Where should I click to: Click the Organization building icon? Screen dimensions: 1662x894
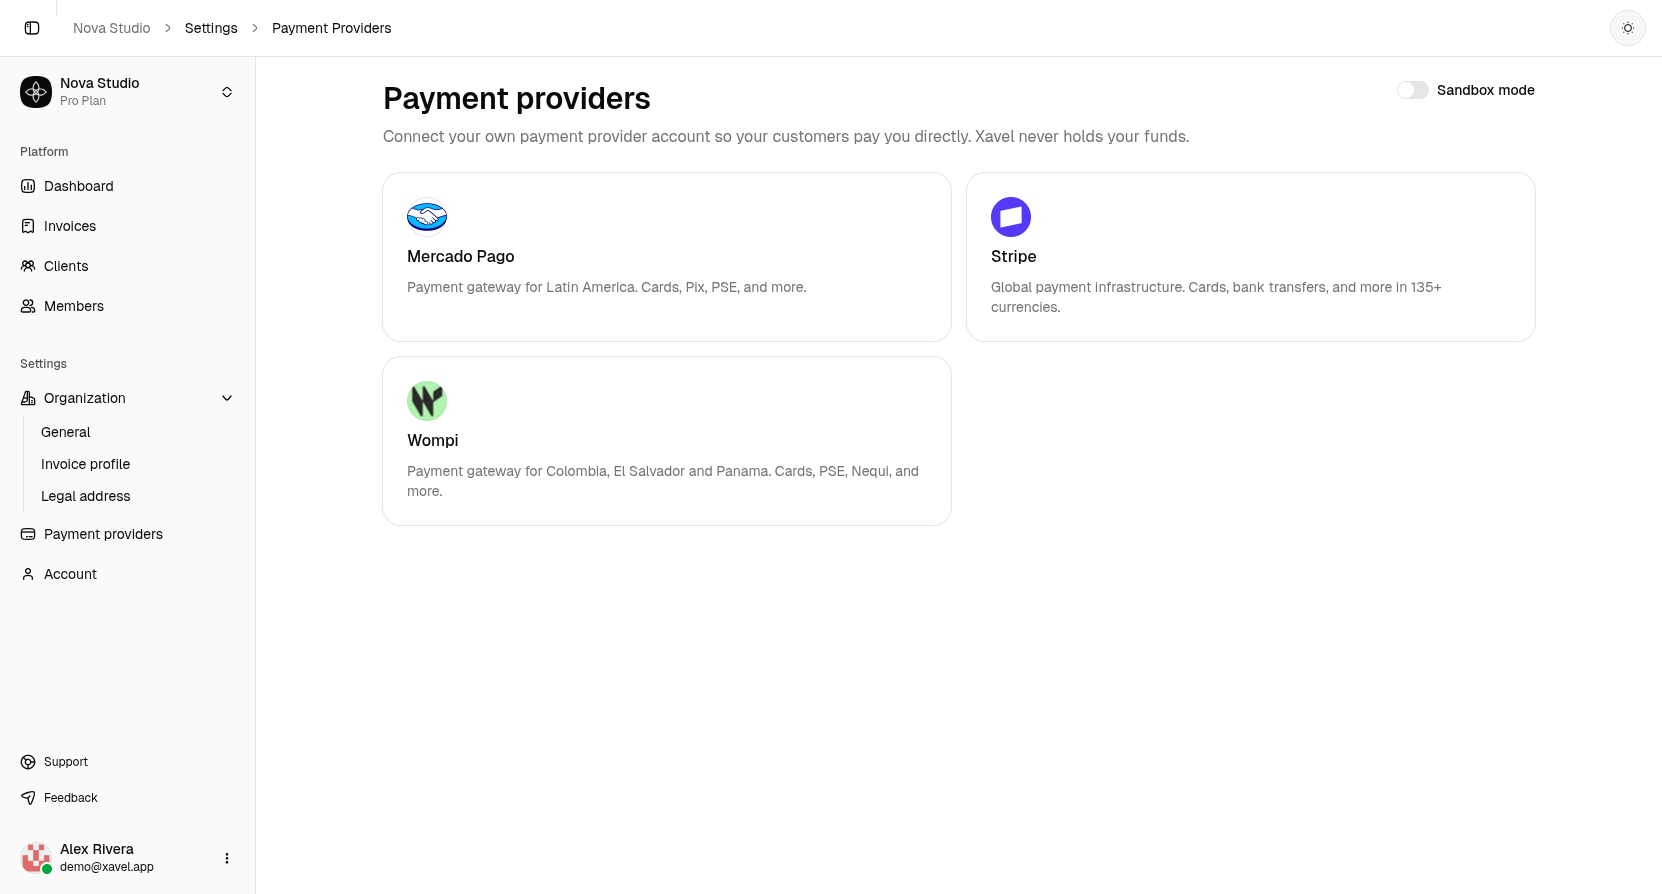[x=28, y=398]
